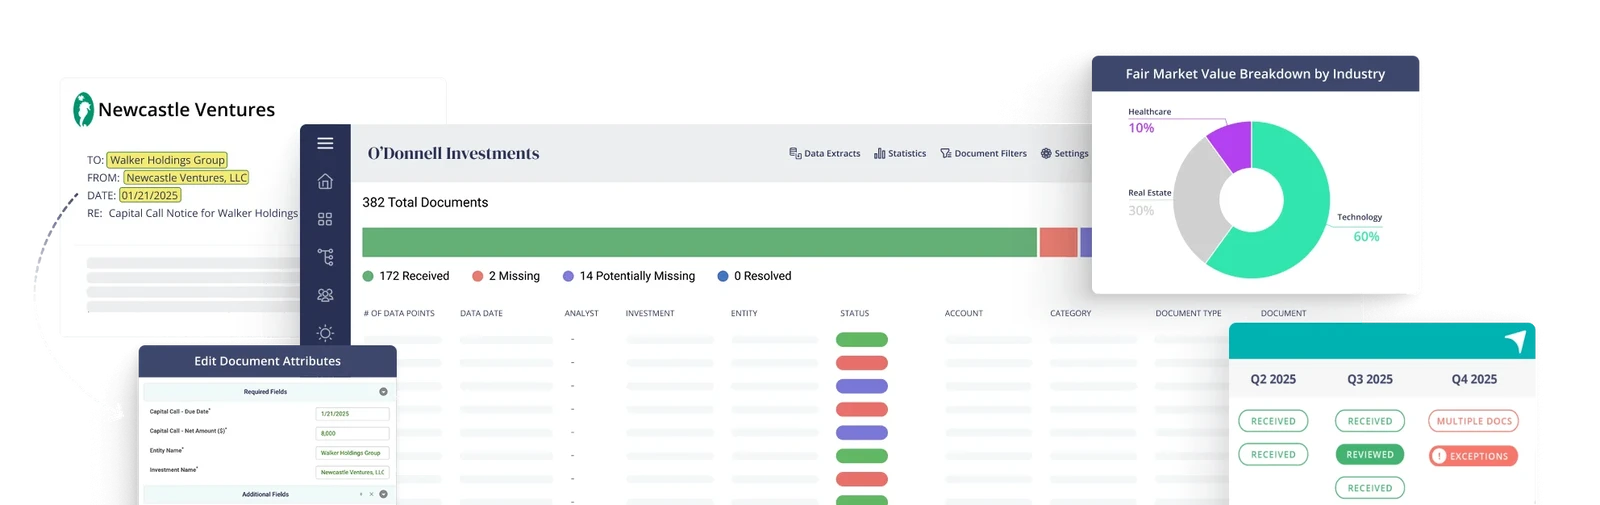Screen dimensions: 1600x505
Task: Sort by DATA DATE column header
Action: coord(481,313)
